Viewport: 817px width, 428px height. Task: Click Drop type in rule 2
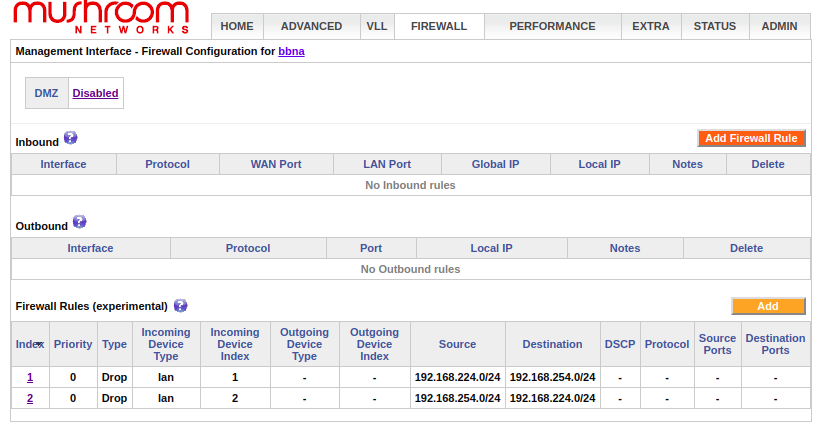pos(115,398)
